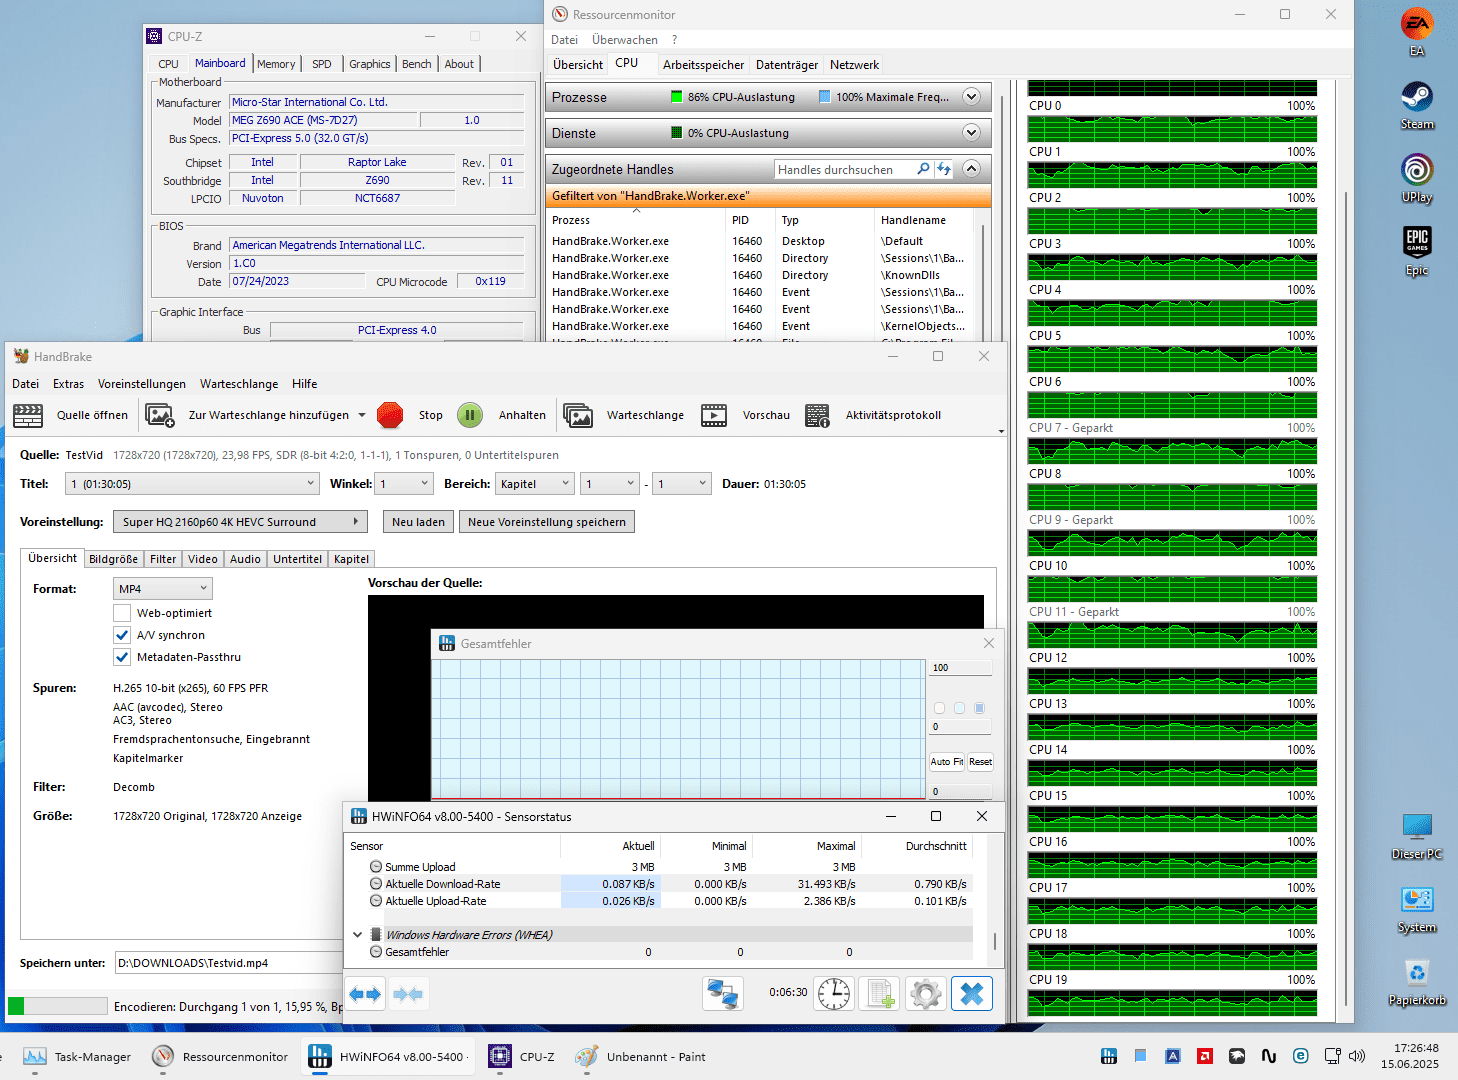
Task: Click the Zur Warteschlange hinzufügen picture icon
Action: [x=160, y=415]
